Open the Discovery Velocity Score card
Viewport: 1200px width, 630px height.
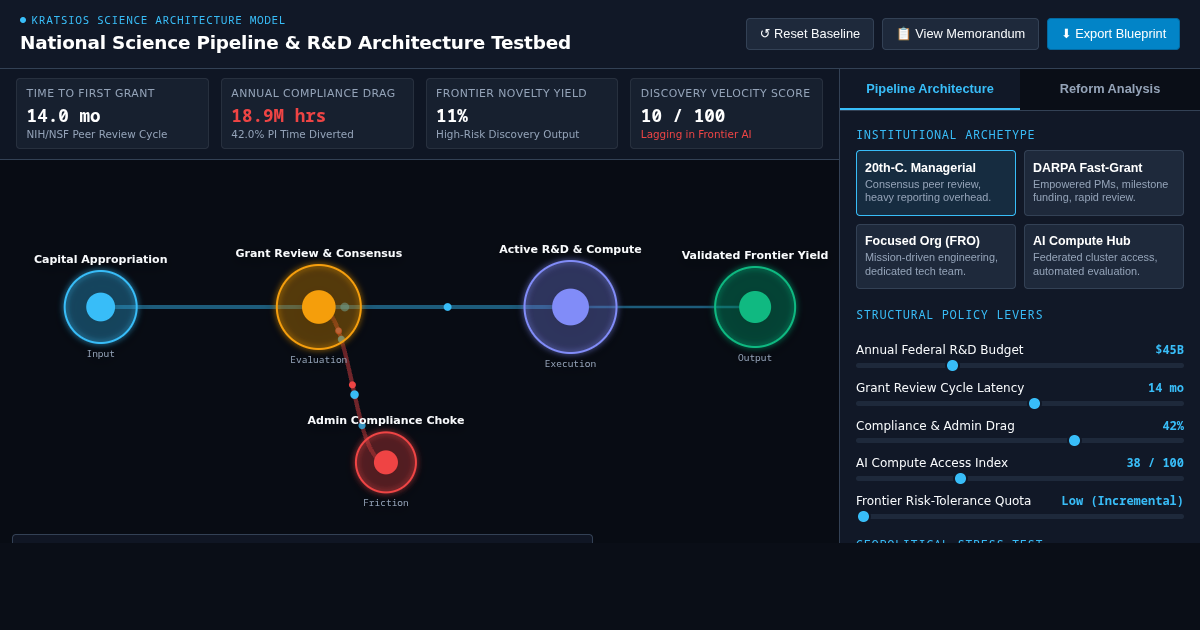coord(727,114)
